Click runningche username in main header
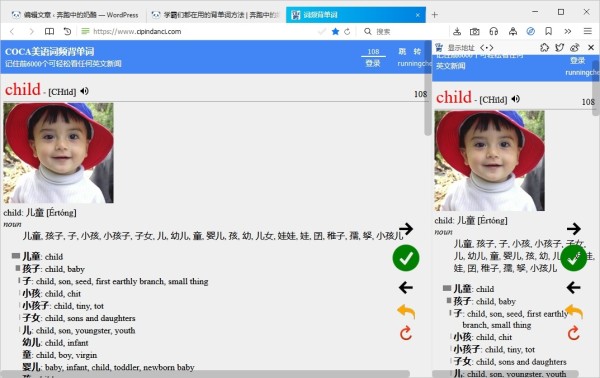The width and height of the screenshot is (600, 378). (x=414, y=64)
